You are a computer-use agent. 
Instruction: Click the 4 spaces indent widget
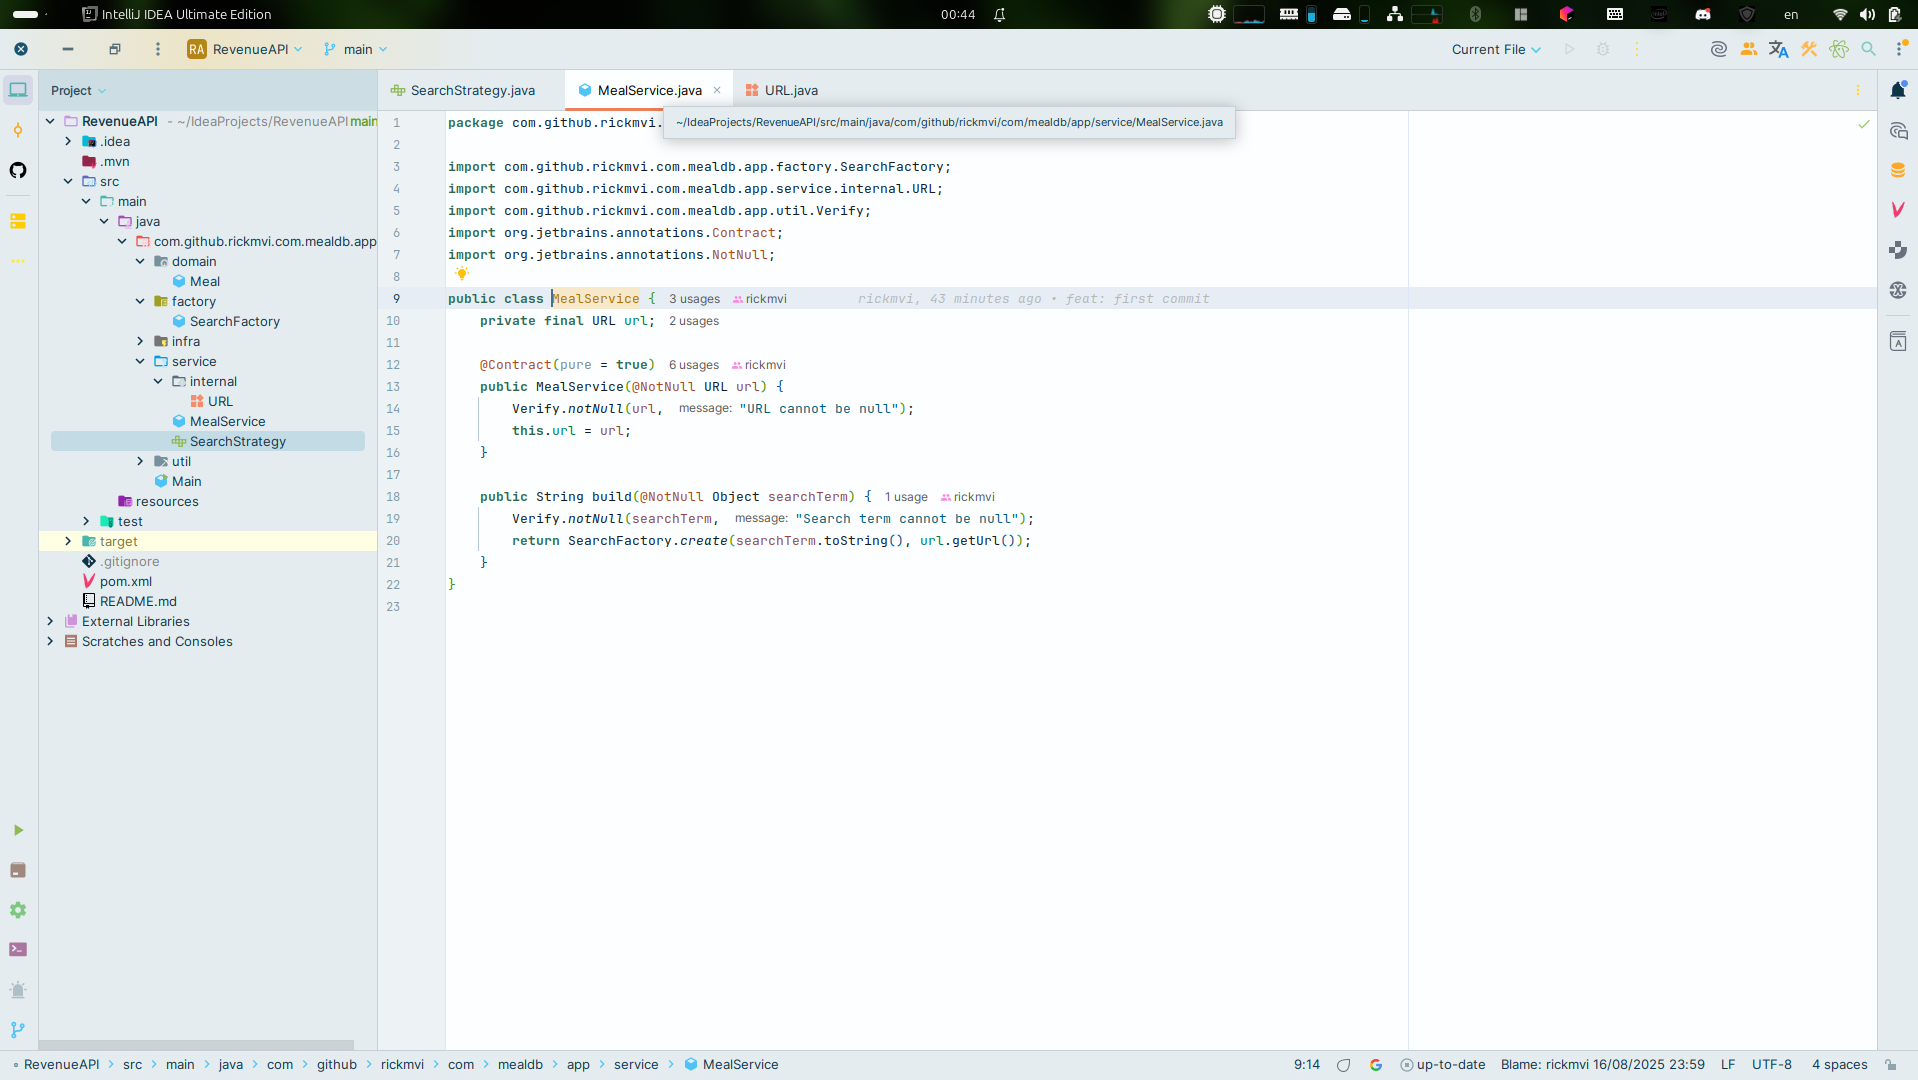click(x=1839, y=1065)
